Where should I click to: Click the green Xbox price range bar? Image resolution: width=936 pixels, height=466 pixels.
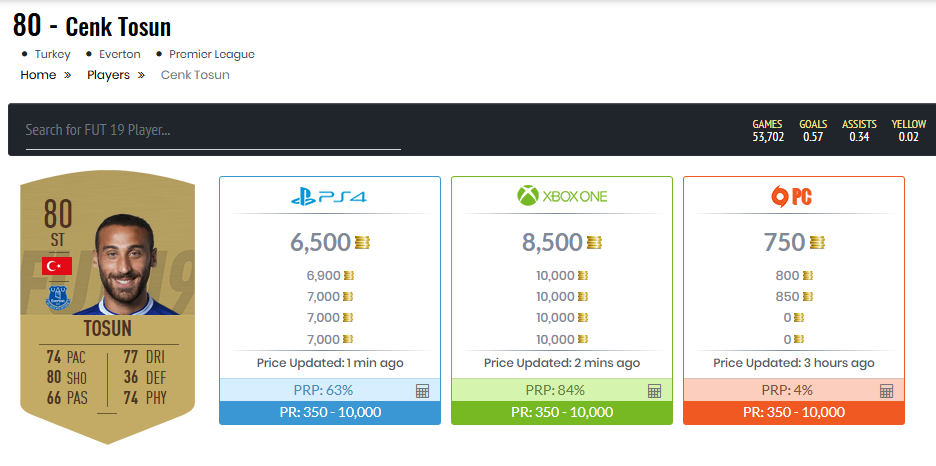pos(561,413)
